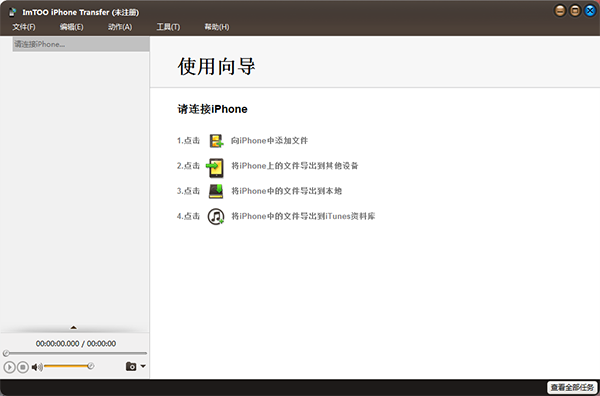Open the 文件(F) menu
600x396 pixels.
[x=24, y=27]
